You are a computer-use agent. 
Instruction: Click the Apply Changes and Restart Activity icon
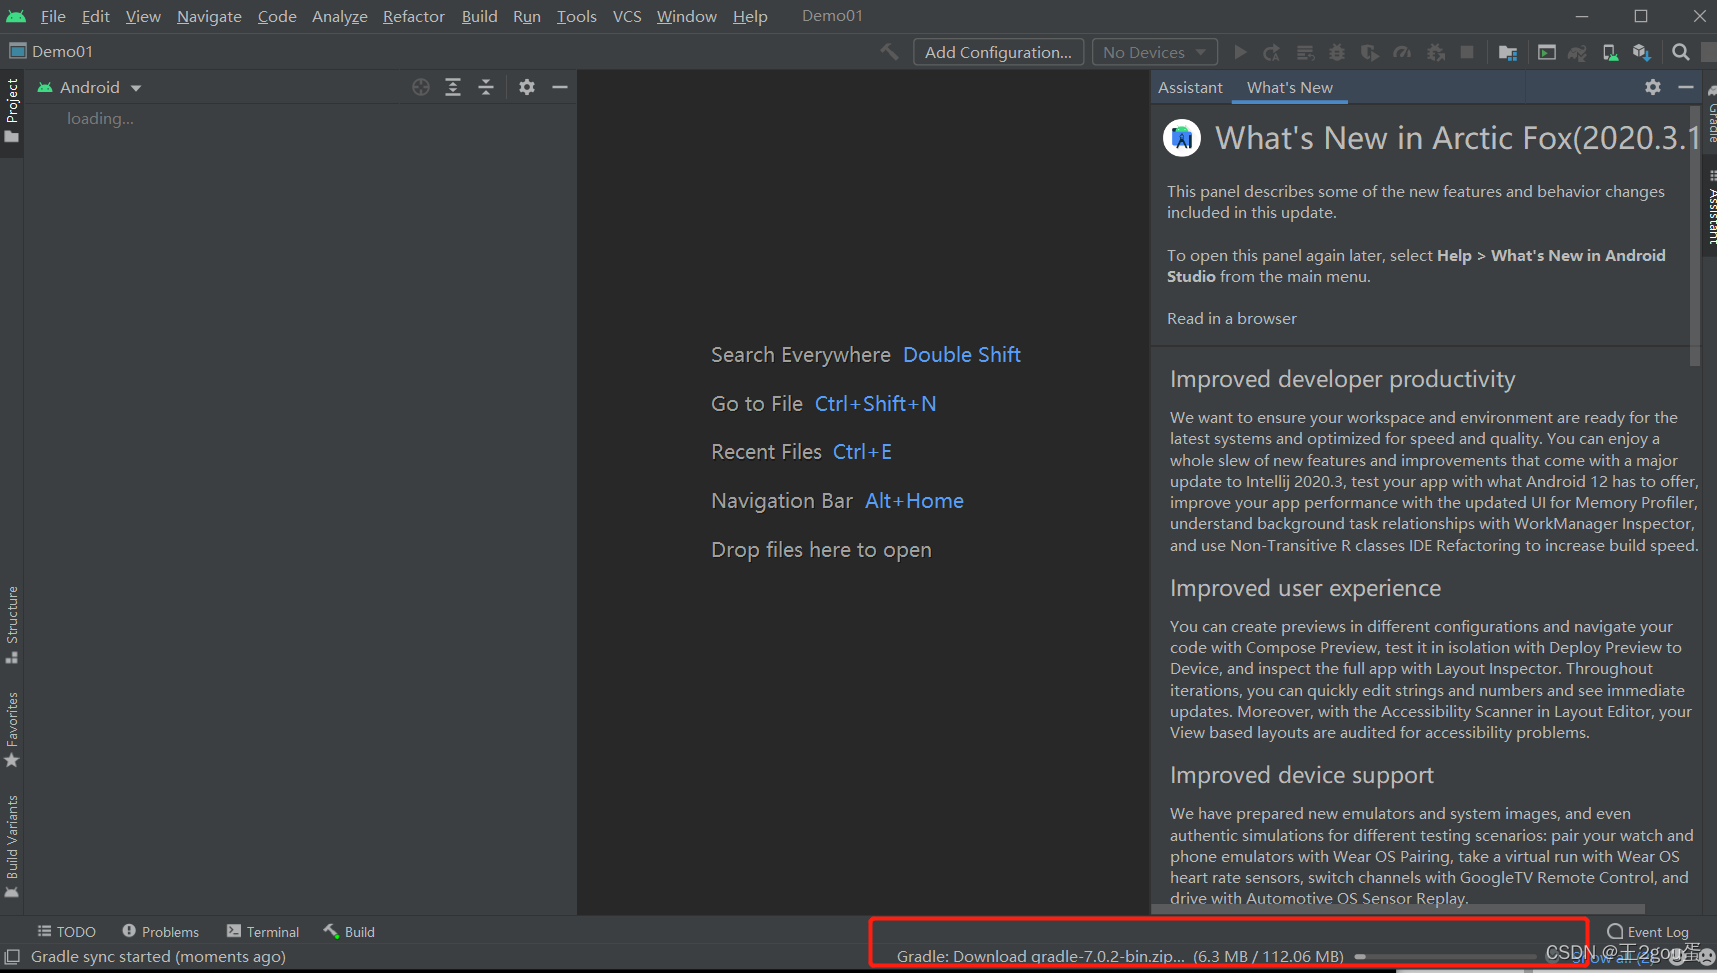[1272, 52]
